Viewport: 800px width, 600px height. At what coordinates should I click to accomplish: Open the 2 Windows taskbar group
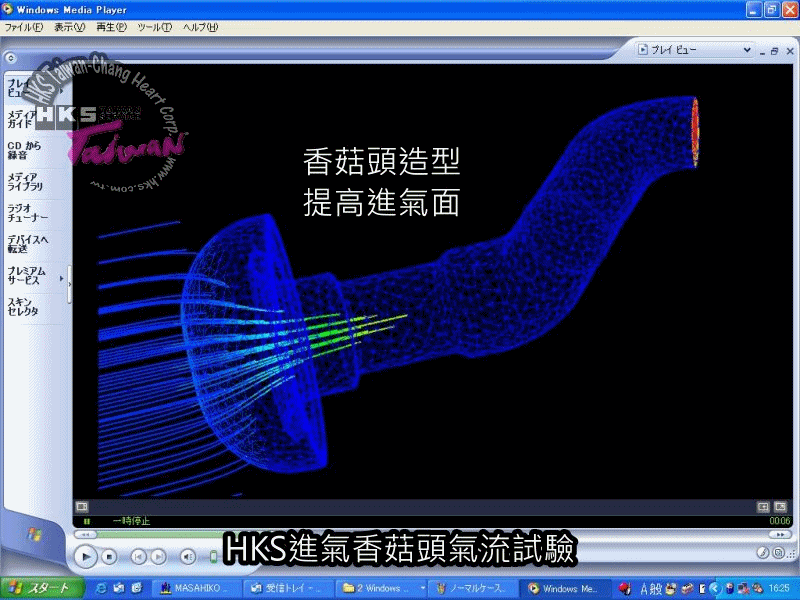pos(382,589)
